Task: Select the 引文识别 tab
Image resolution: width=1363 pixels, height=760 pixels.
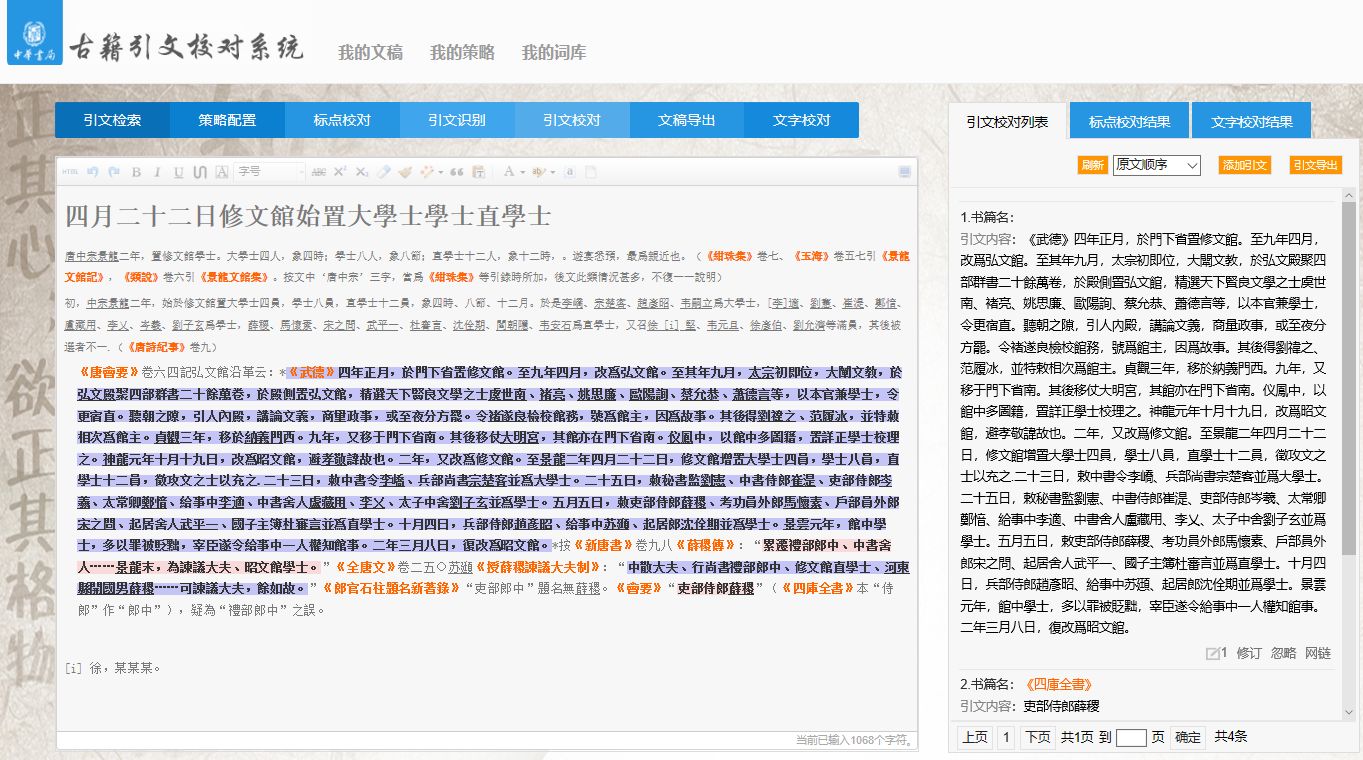Action: [457, 120]
